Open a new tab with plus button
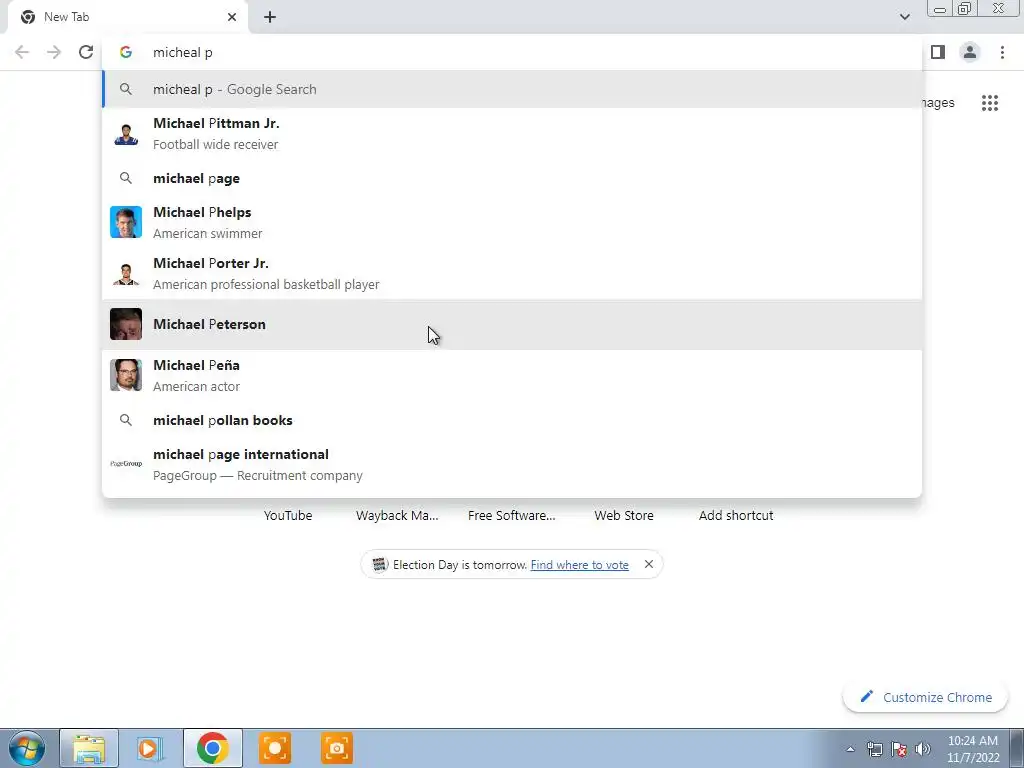The image size is (1024, 768). pos(270,17)
